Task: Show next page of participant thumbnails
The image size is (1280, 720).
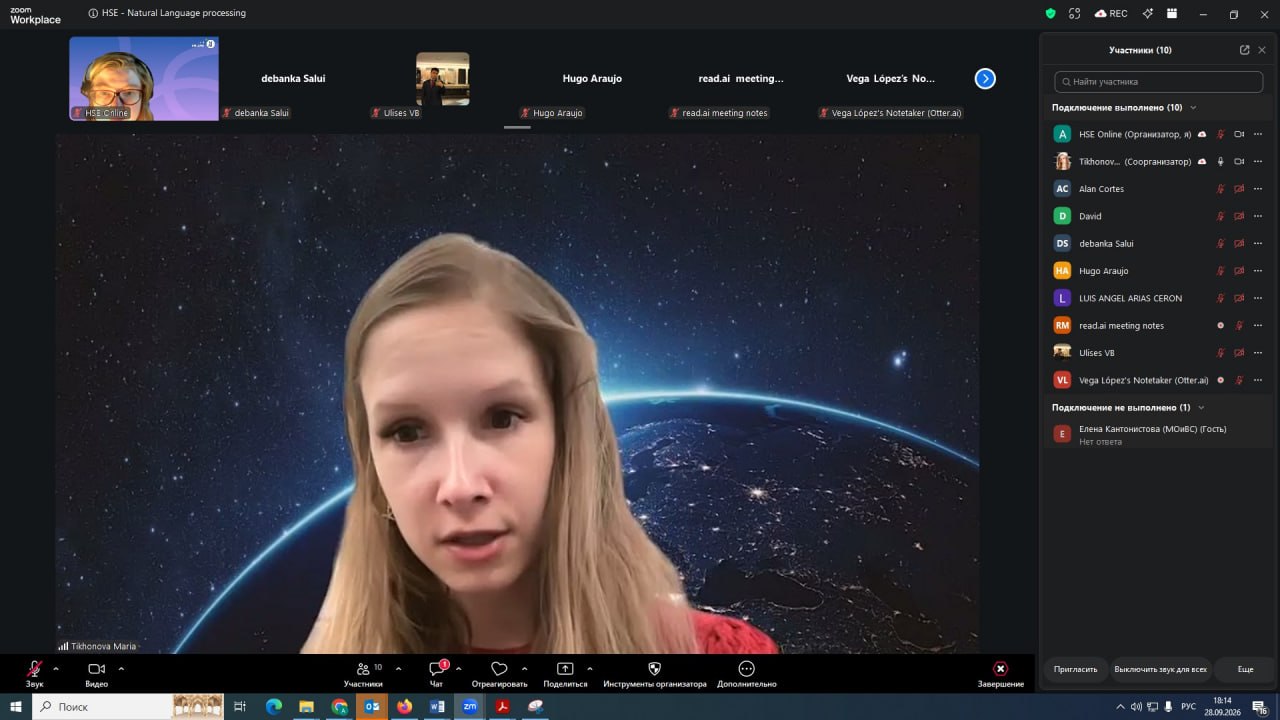Action: (985, 78)
